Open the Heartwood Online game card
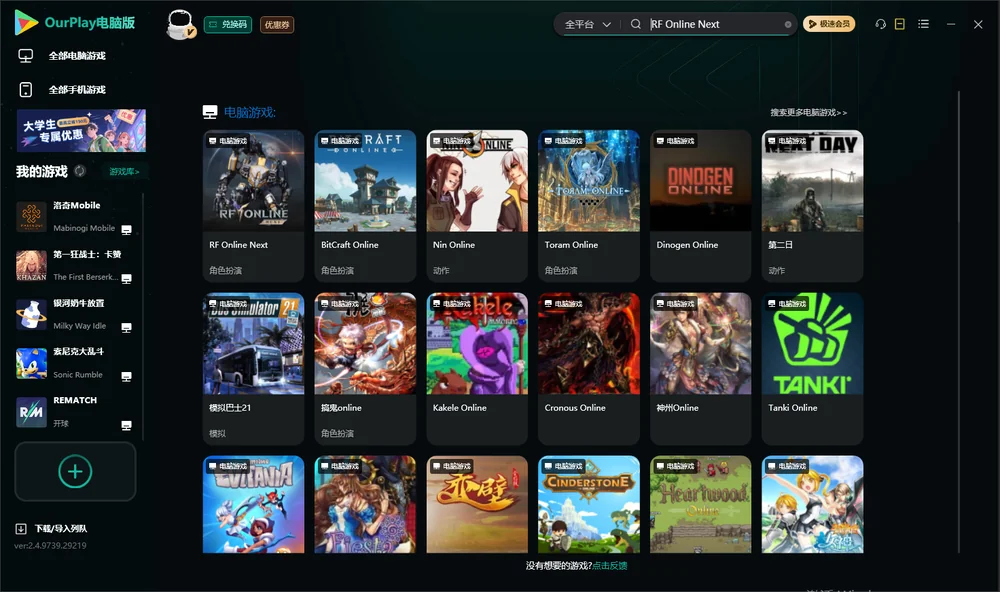 point(700,504)
